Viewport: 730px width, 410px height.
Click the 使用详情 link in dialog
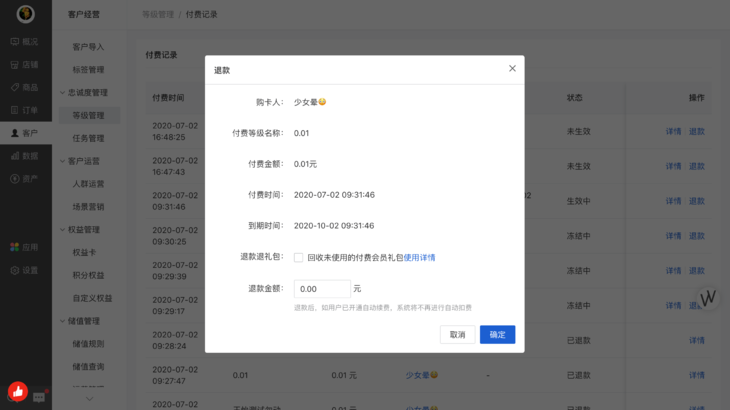coord(419,258)
